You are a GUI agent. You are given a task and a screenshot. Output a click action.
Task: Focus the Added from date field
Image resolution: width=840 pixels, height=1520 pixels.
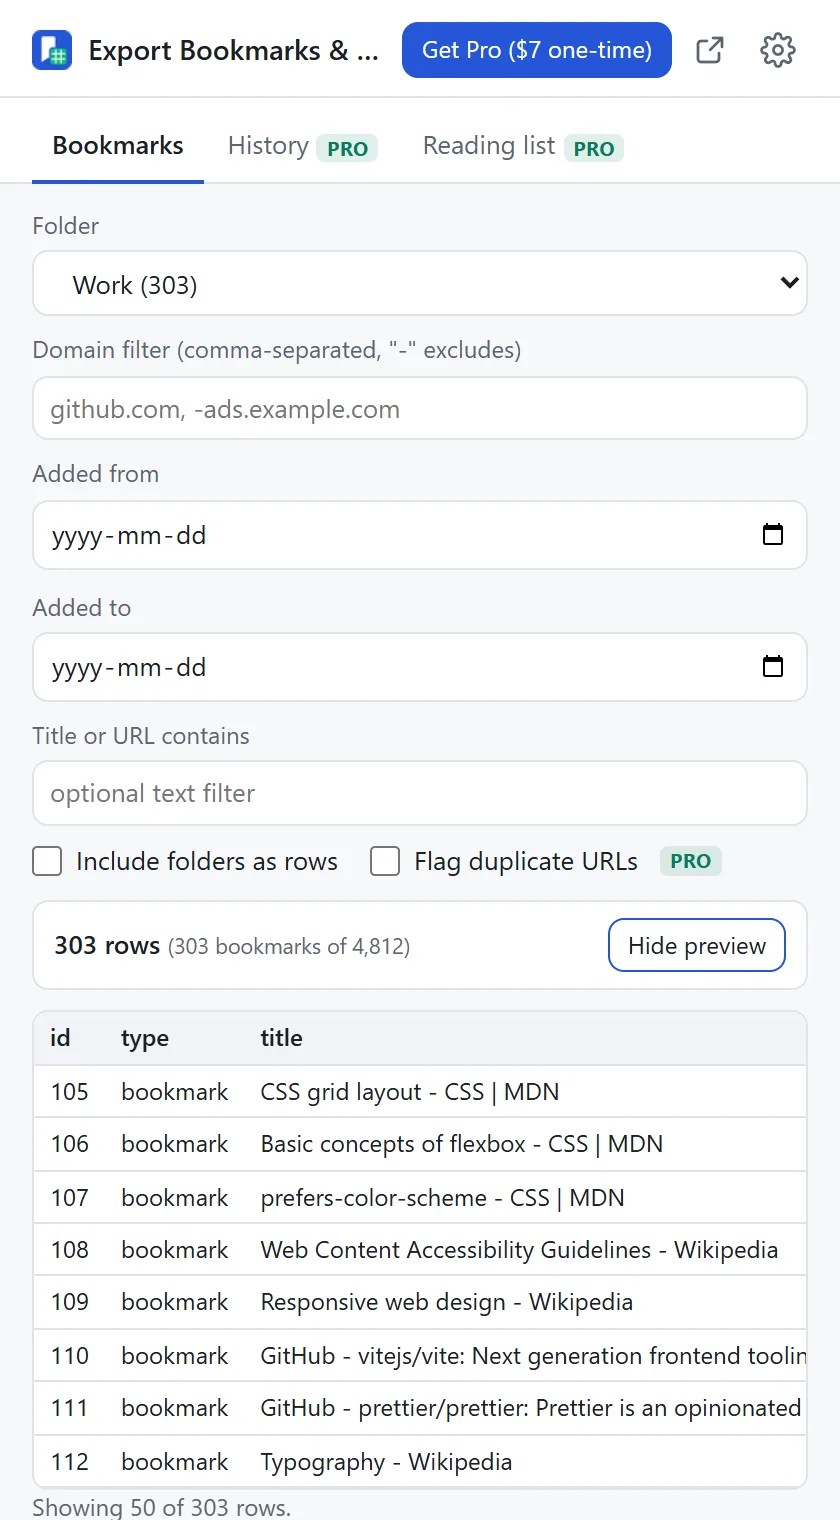420,535
